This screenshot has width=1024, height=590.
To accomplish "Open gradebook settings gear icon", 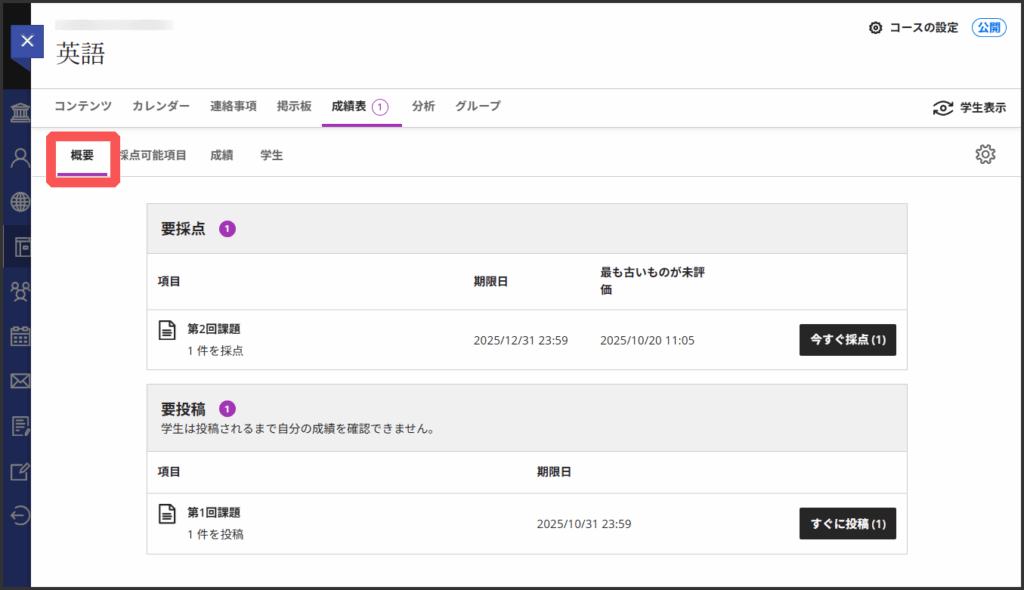I will point(985,154).
